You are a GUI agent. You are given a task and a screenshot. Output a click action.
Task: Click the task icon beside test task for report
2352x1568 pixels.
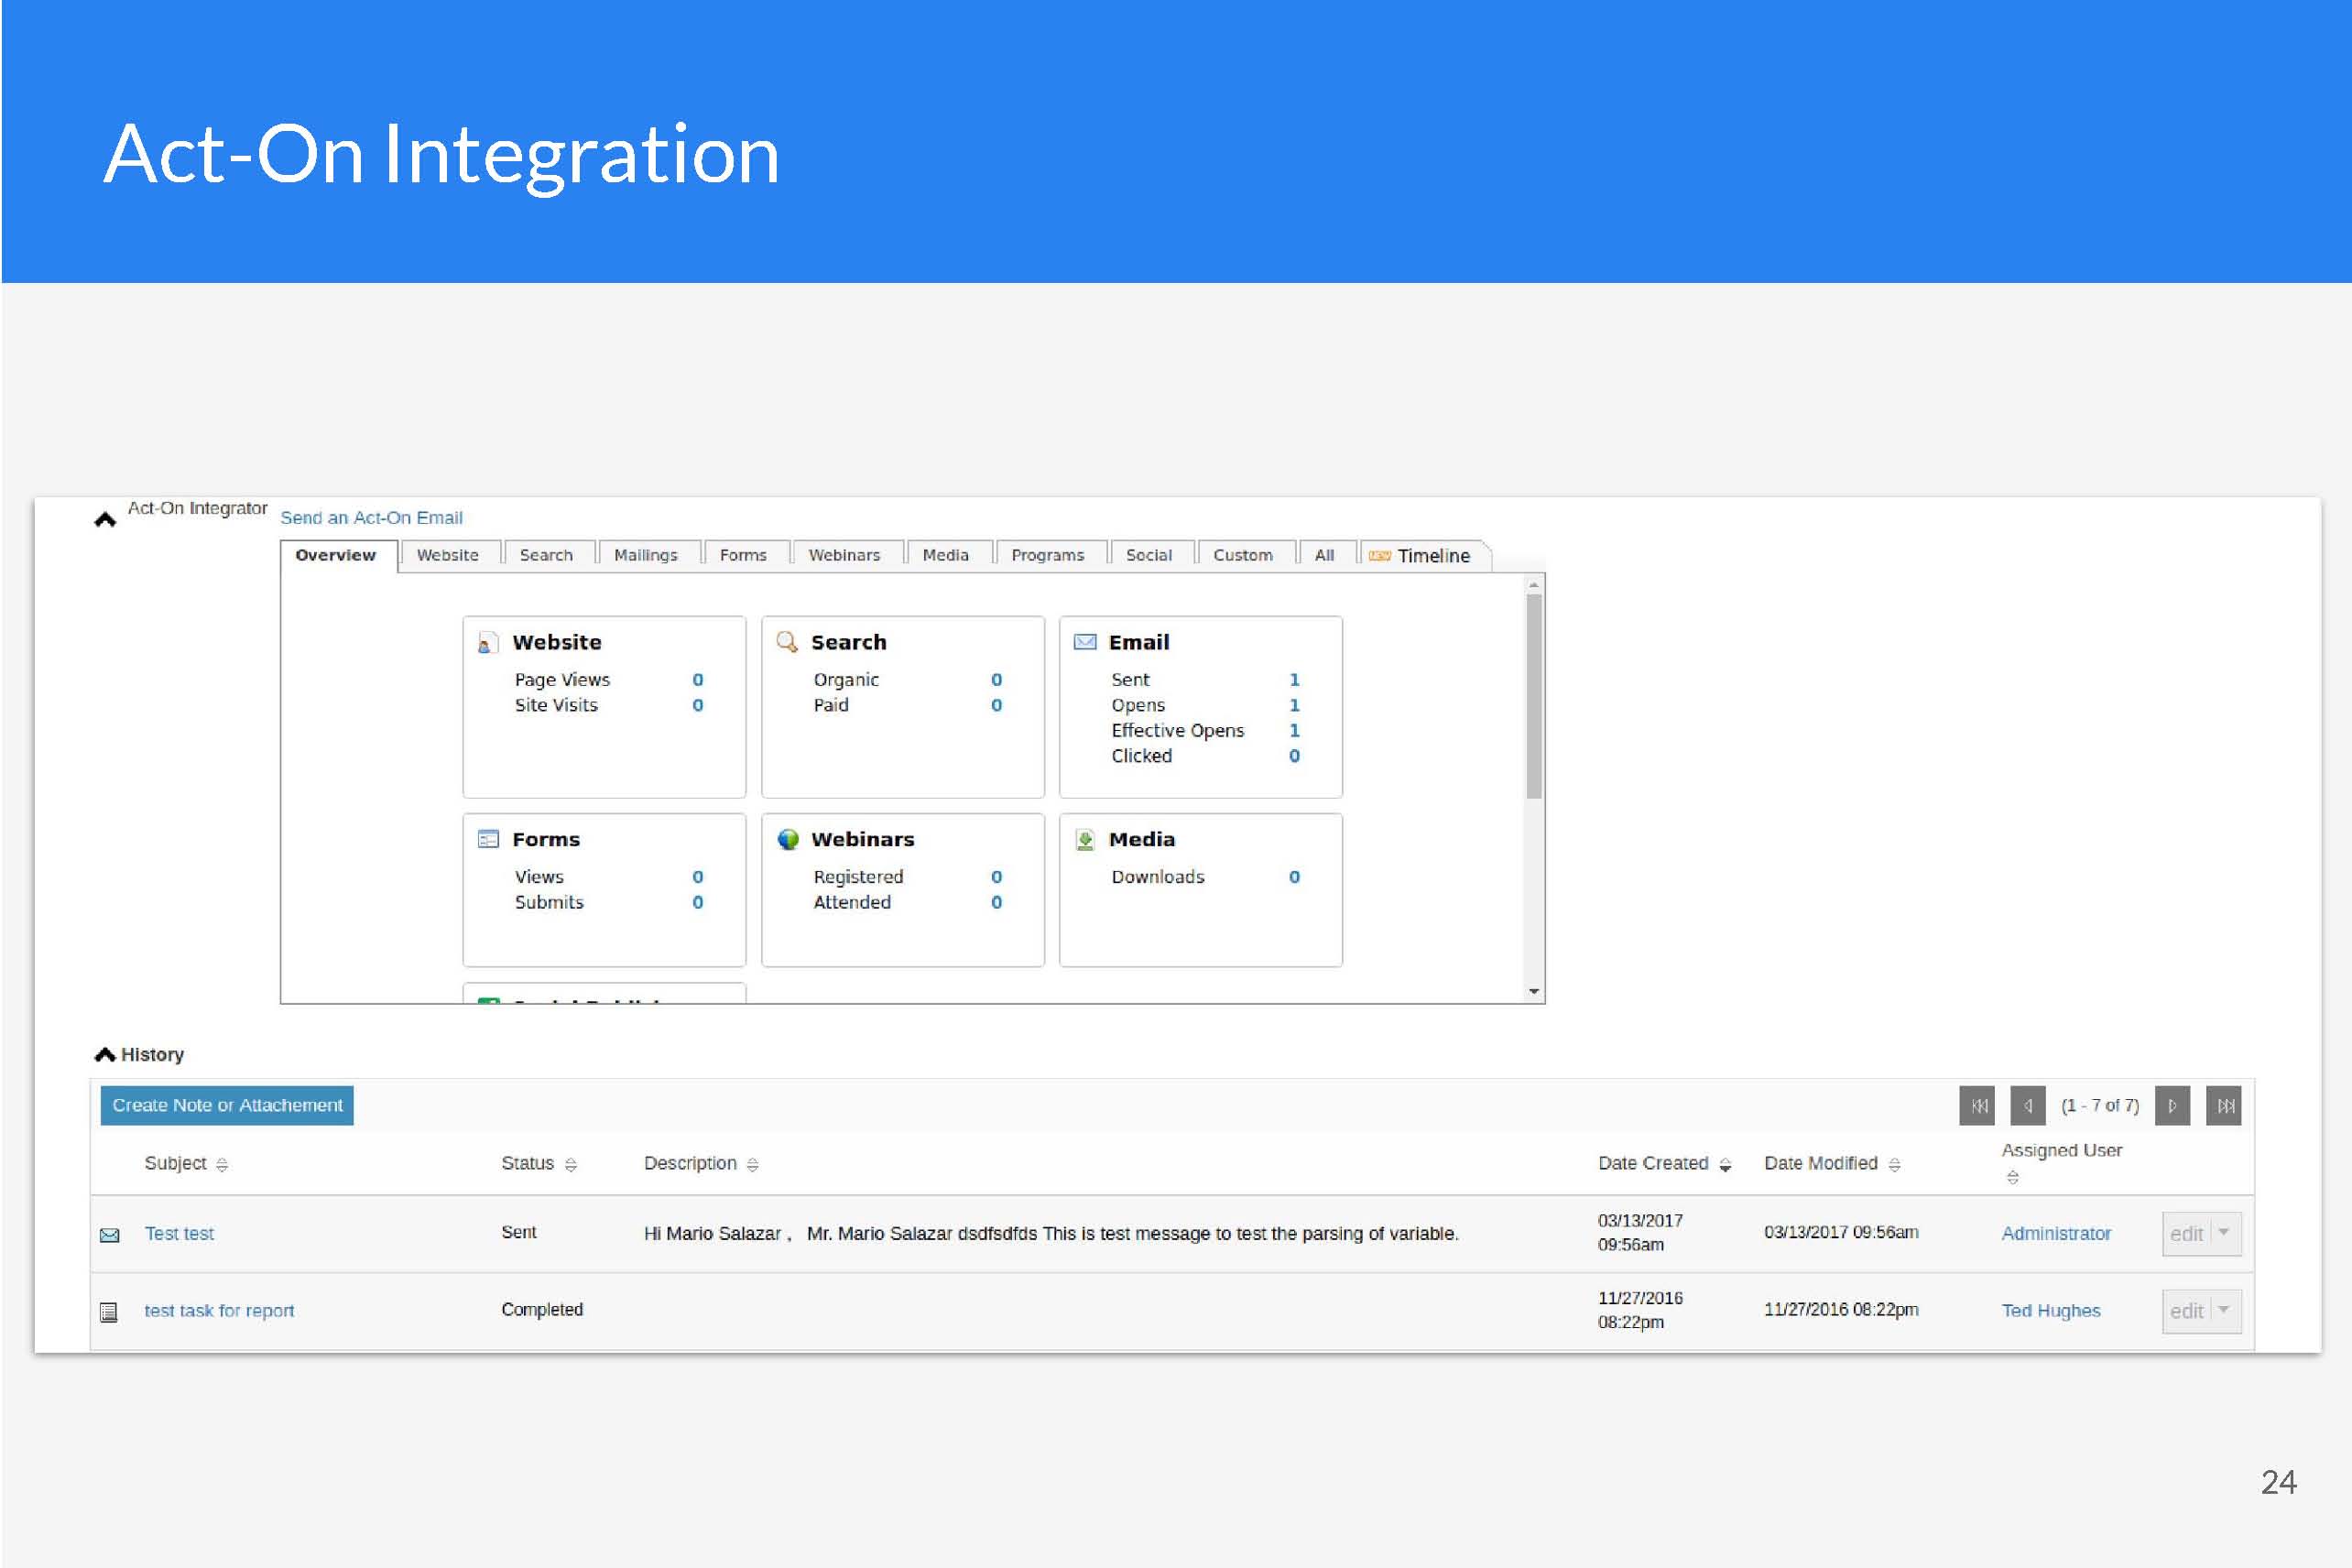click(x=109, y=1311)
